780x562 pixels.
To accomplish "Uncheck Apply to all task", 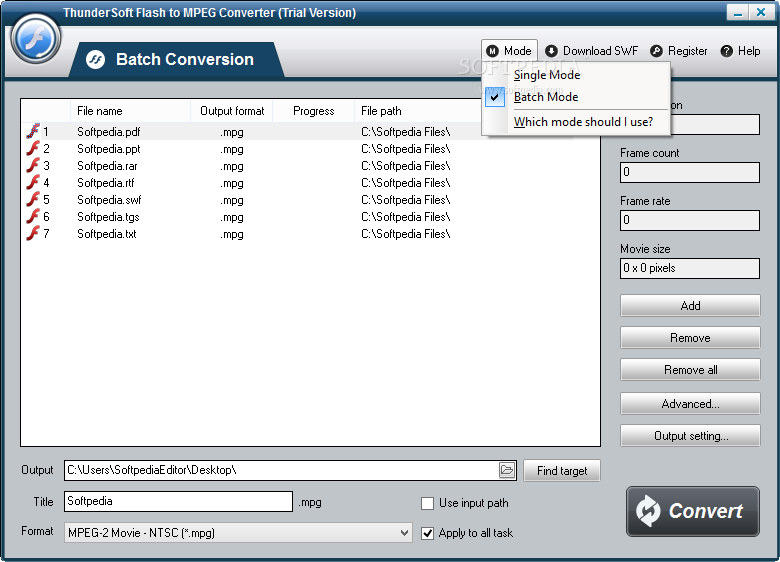I will click(x=427, y=534).
